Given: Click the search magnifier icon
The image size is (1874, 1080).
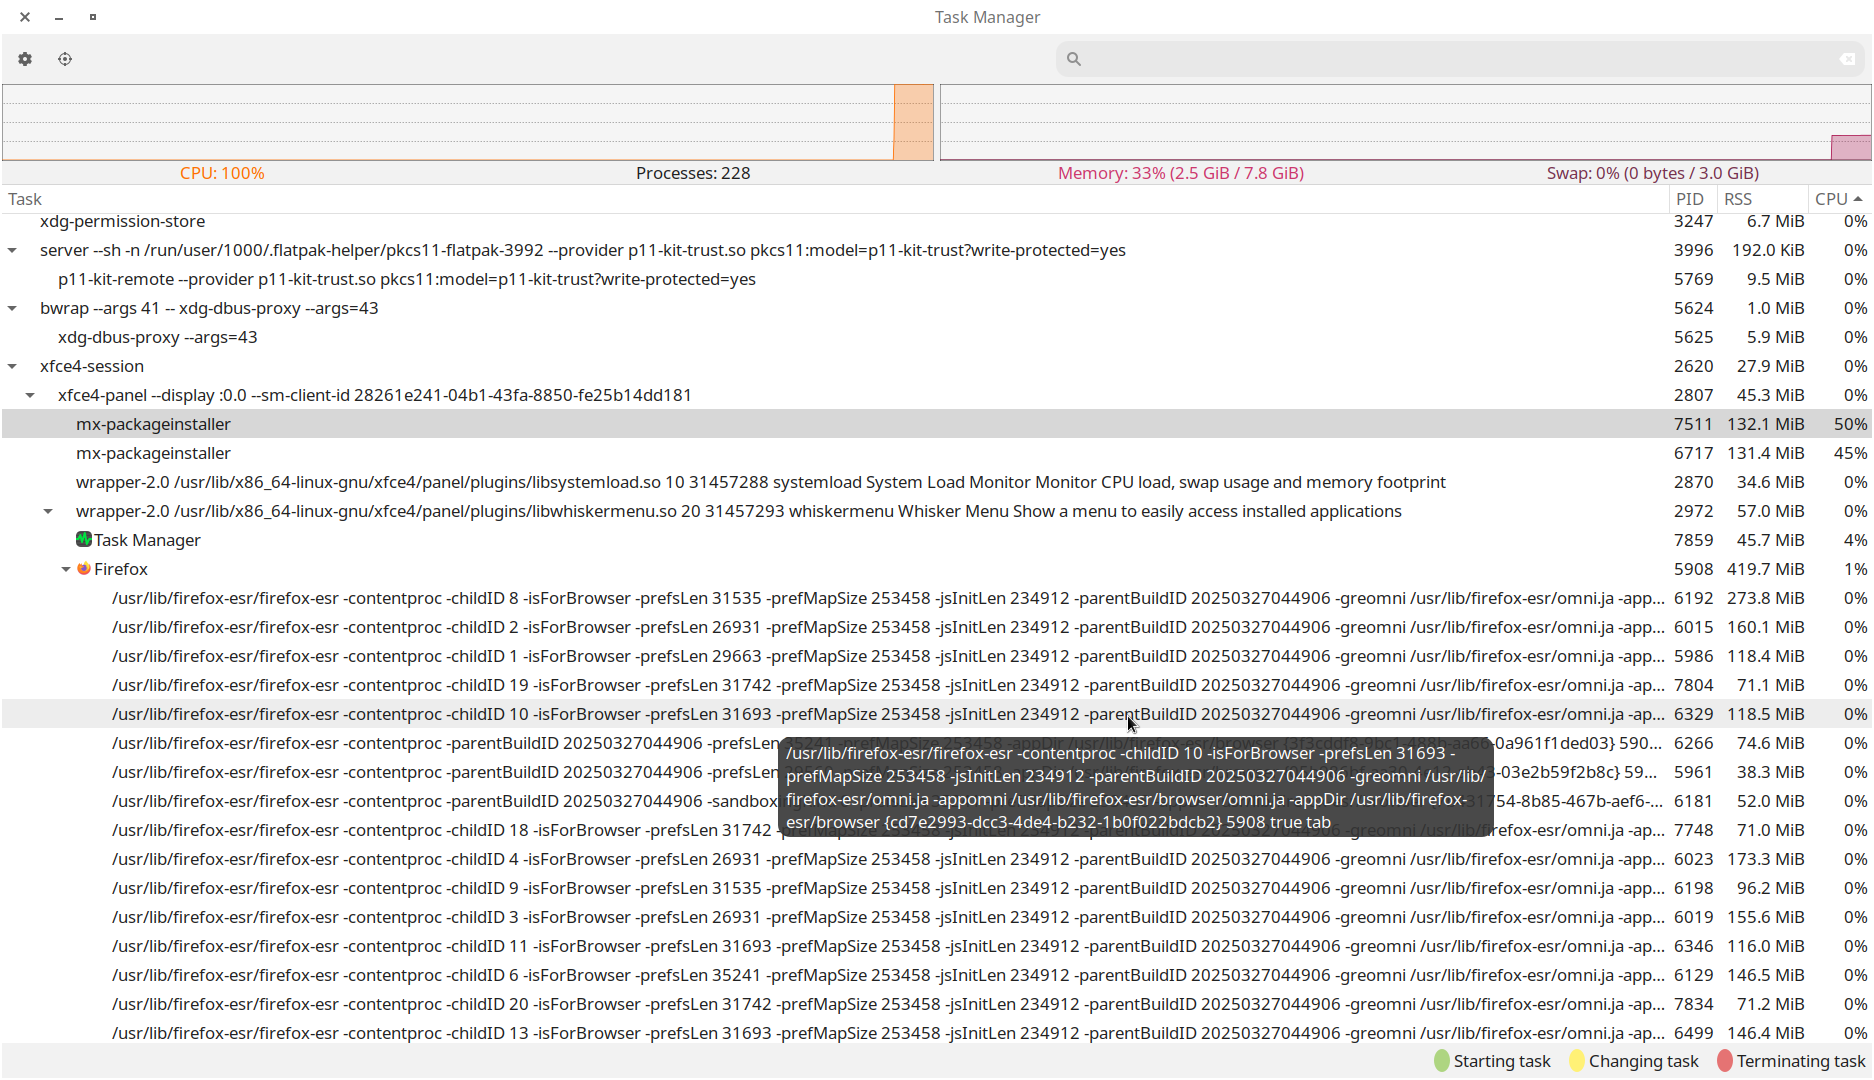Looking at the screenshot, I should 1074,59.
